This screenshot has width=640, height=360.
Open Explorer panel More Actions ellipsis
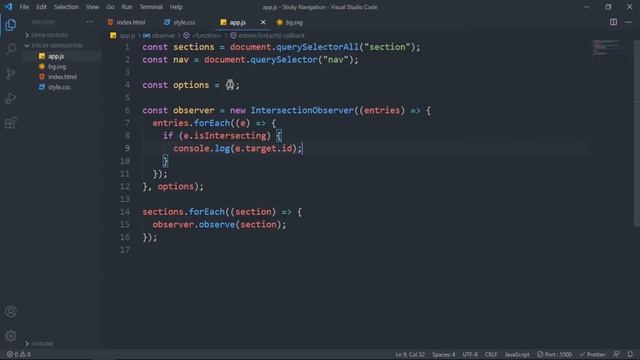[89, 22]
